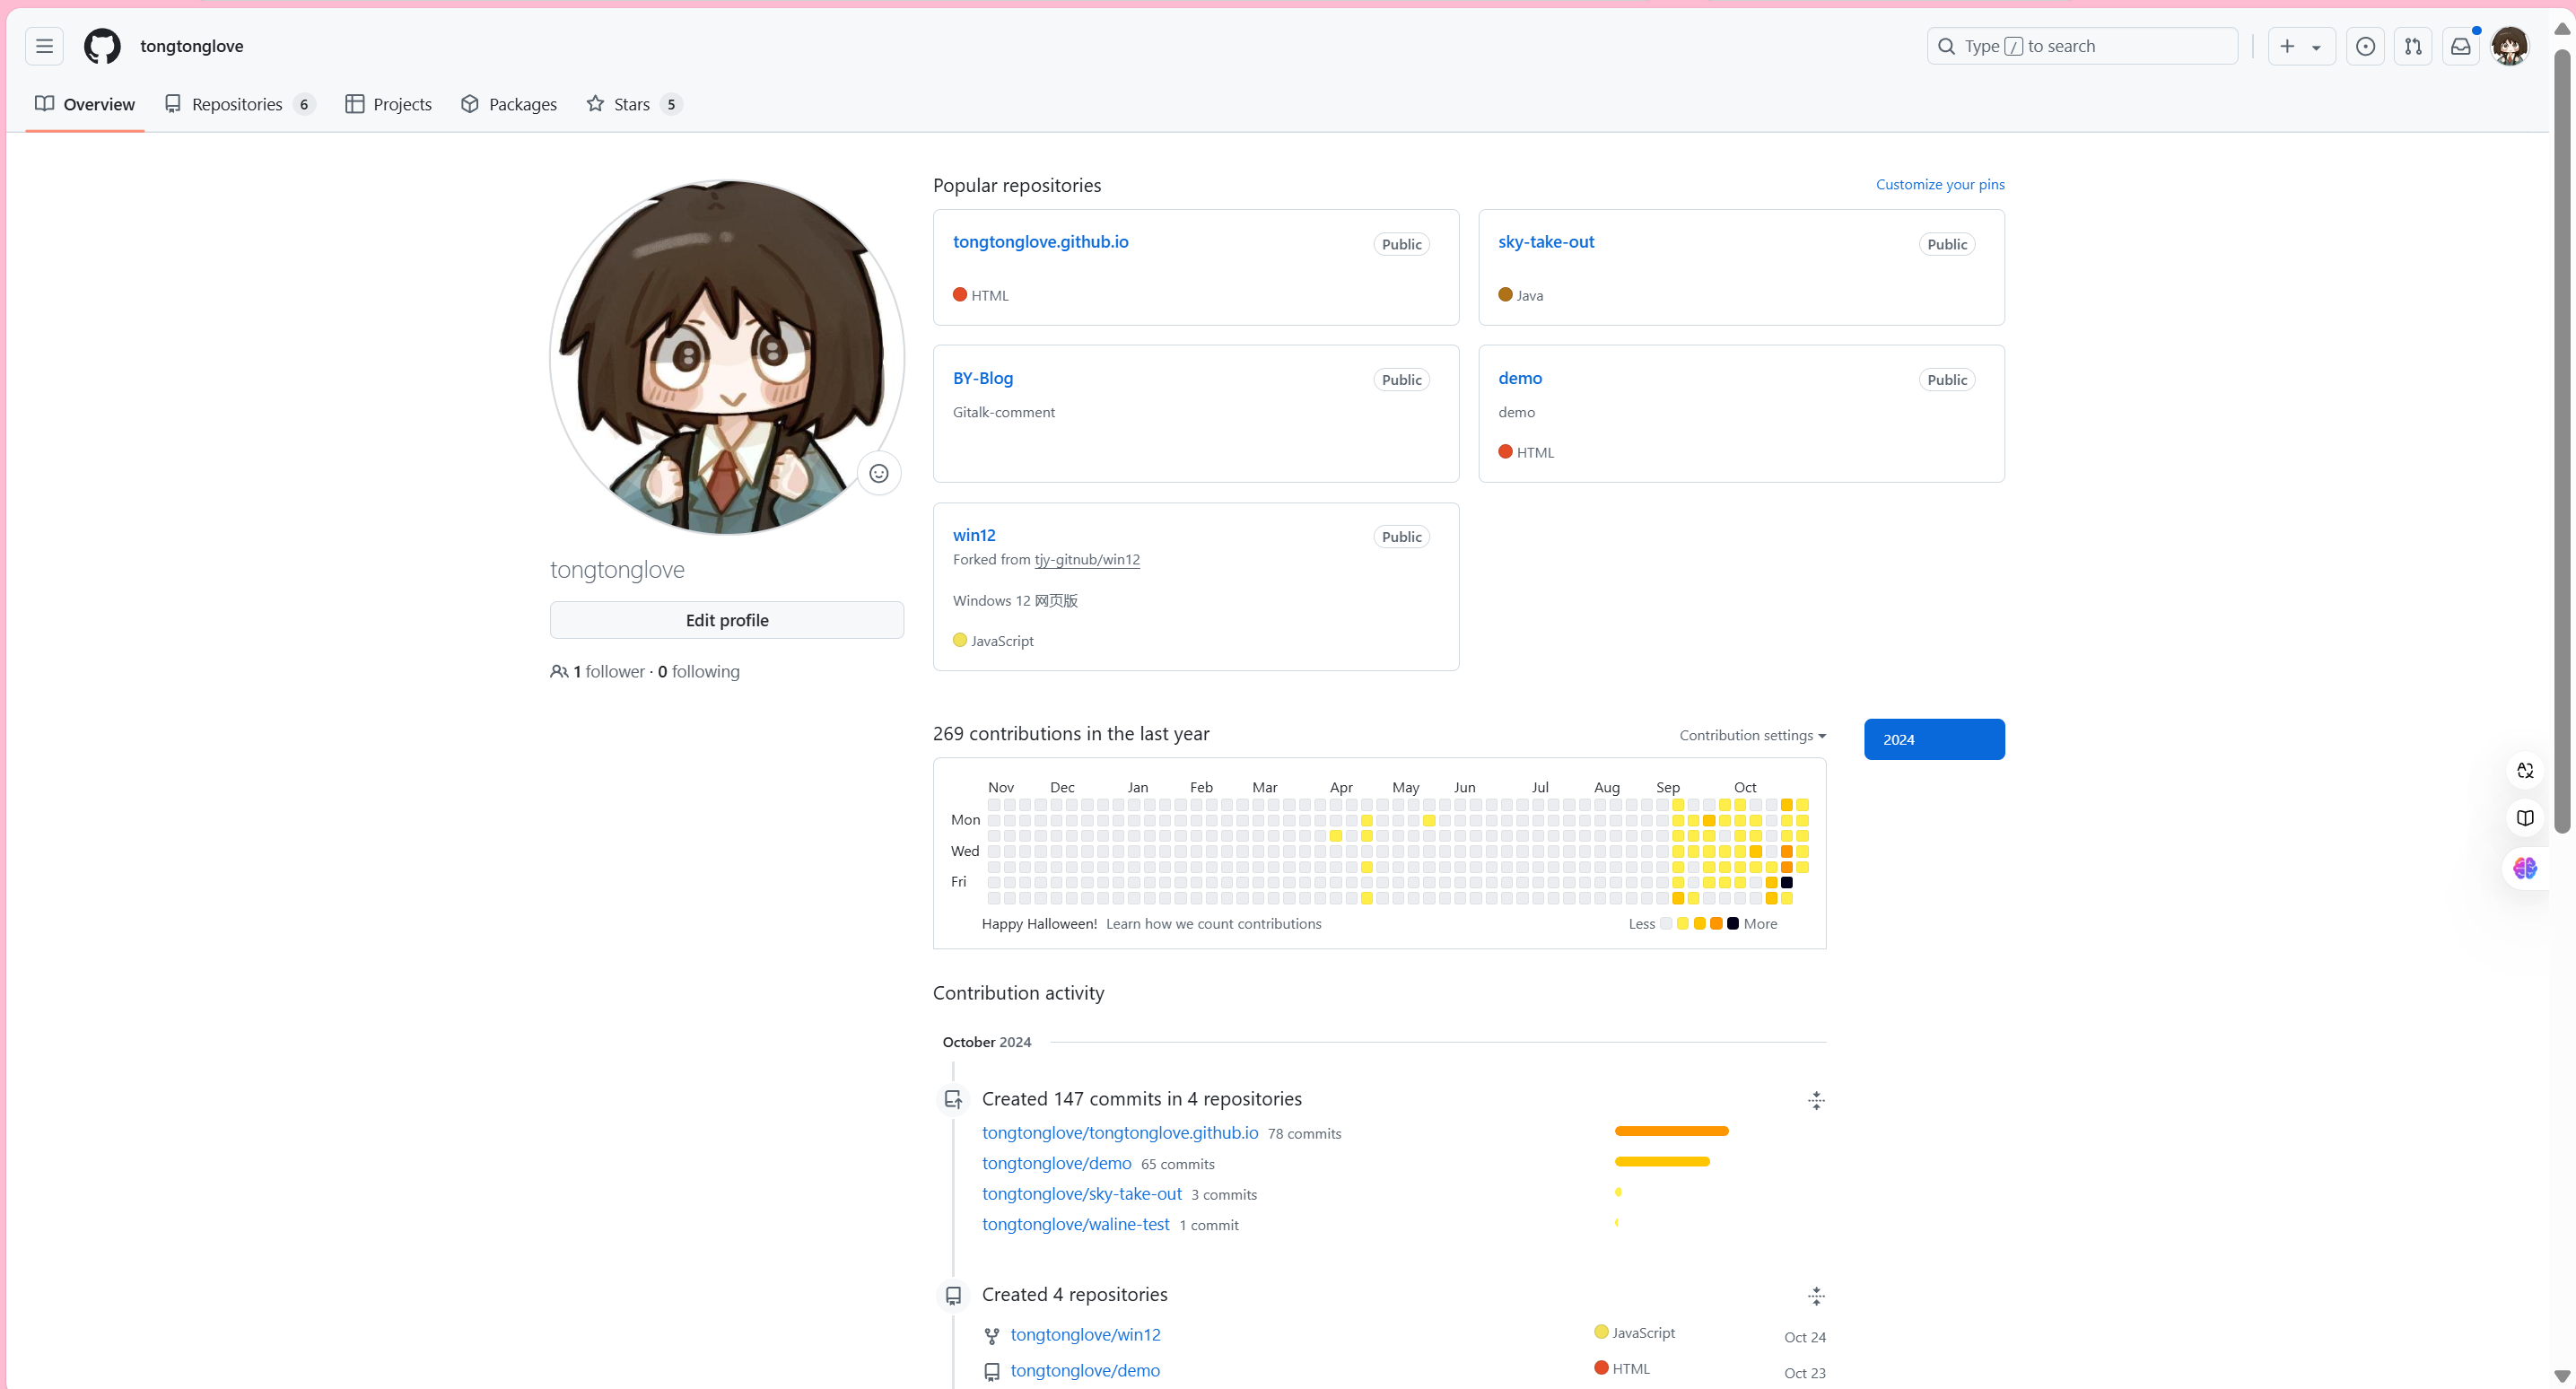The height and width of the screenshot is (1389, 2576).
Task: Click the GitHub Octocat logo
Action: [x=102, y=46]
